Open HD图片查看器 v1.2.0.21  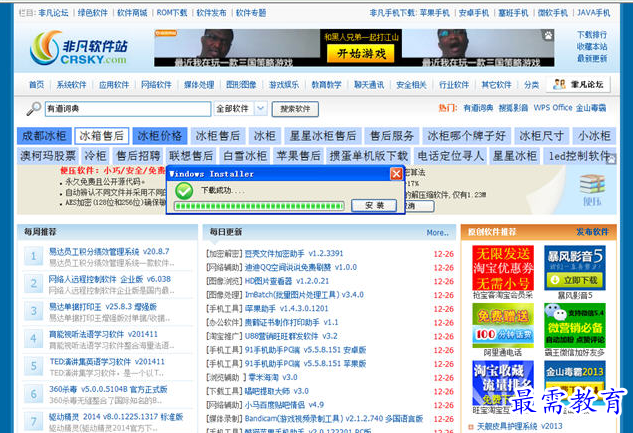tap(287, 281)
